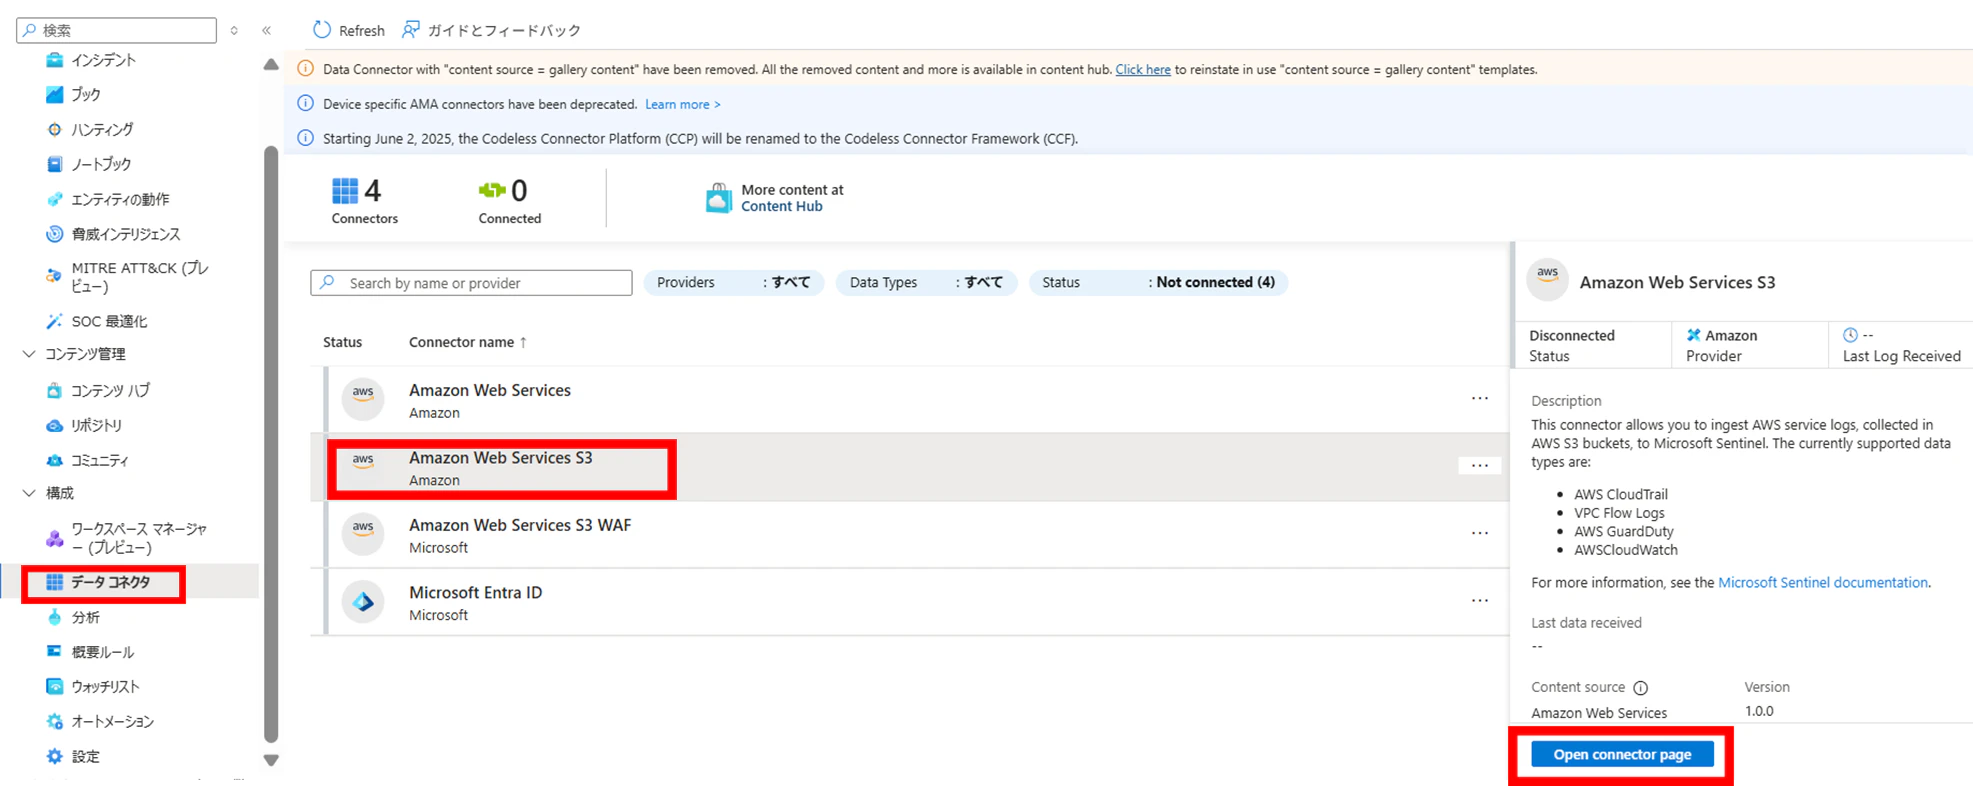This screenshot has height=786, width=1973.
Task: Collapse the コンテンツ管理 section
Action: click(29, 354)
